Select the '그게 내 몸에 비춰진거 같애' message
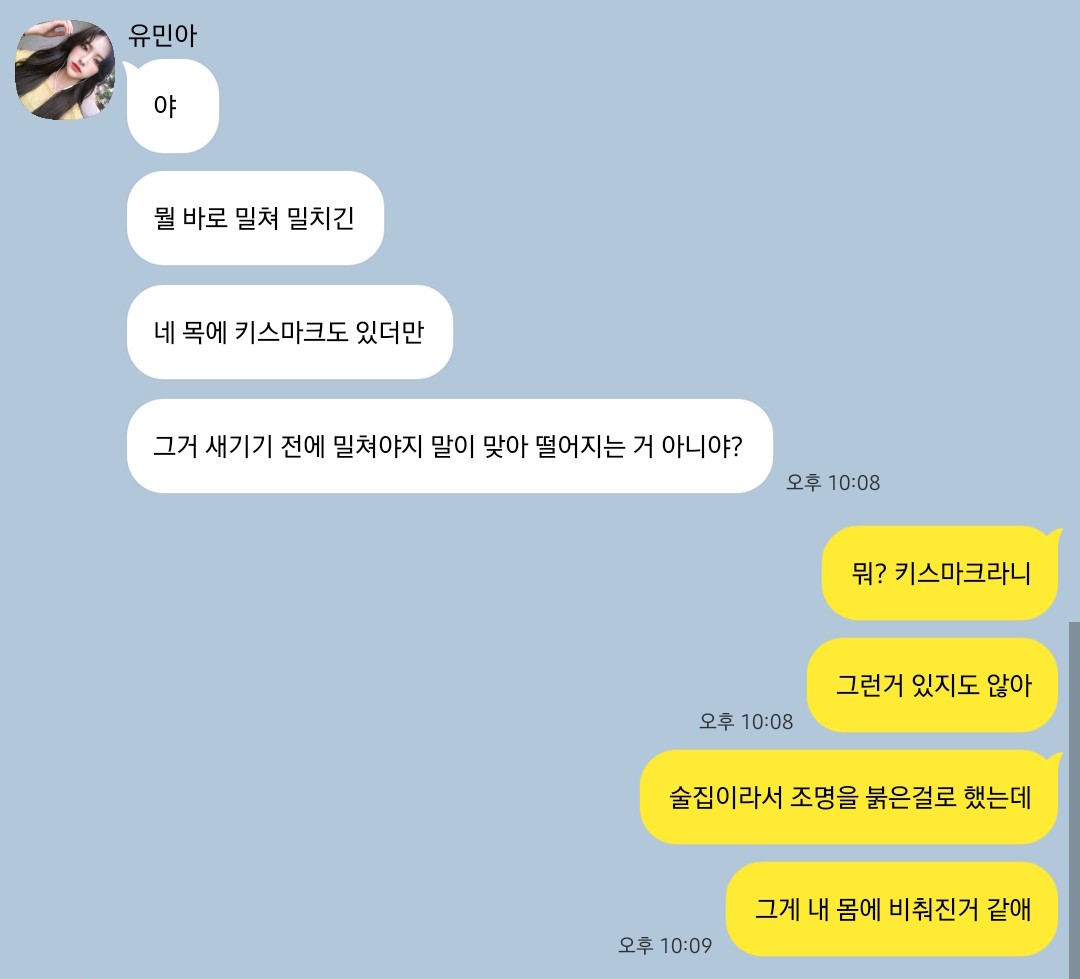1080x979 pixels. 891,909
